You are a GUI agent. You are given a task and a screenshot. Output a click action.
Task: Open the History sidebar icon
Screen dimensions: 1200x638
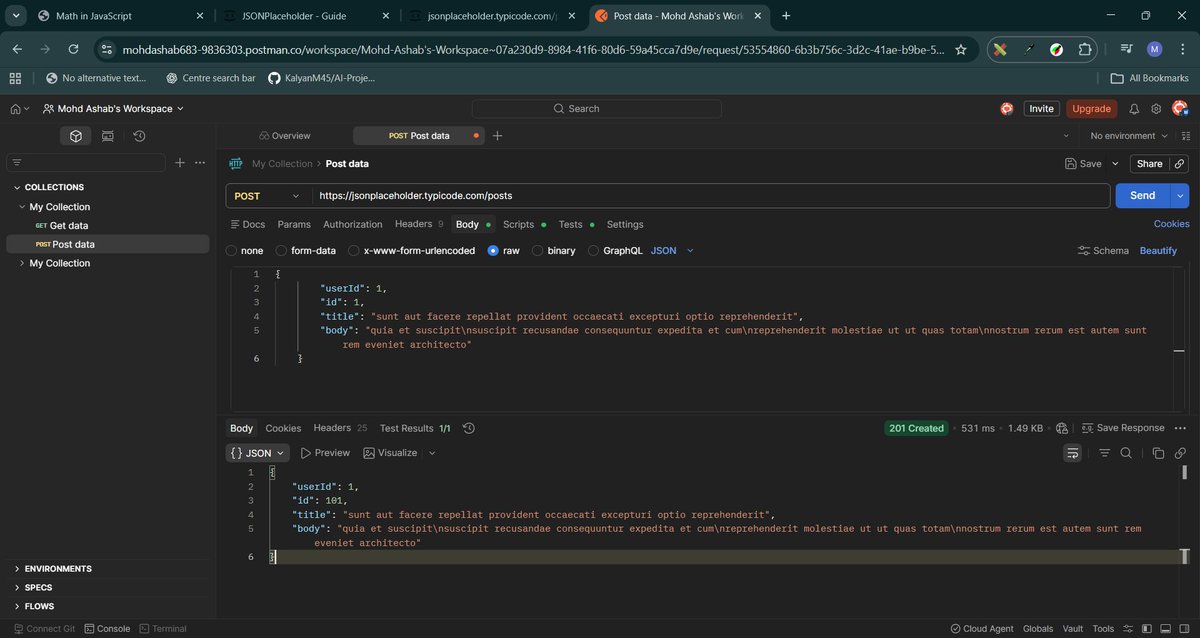click(x=139, y=136)
